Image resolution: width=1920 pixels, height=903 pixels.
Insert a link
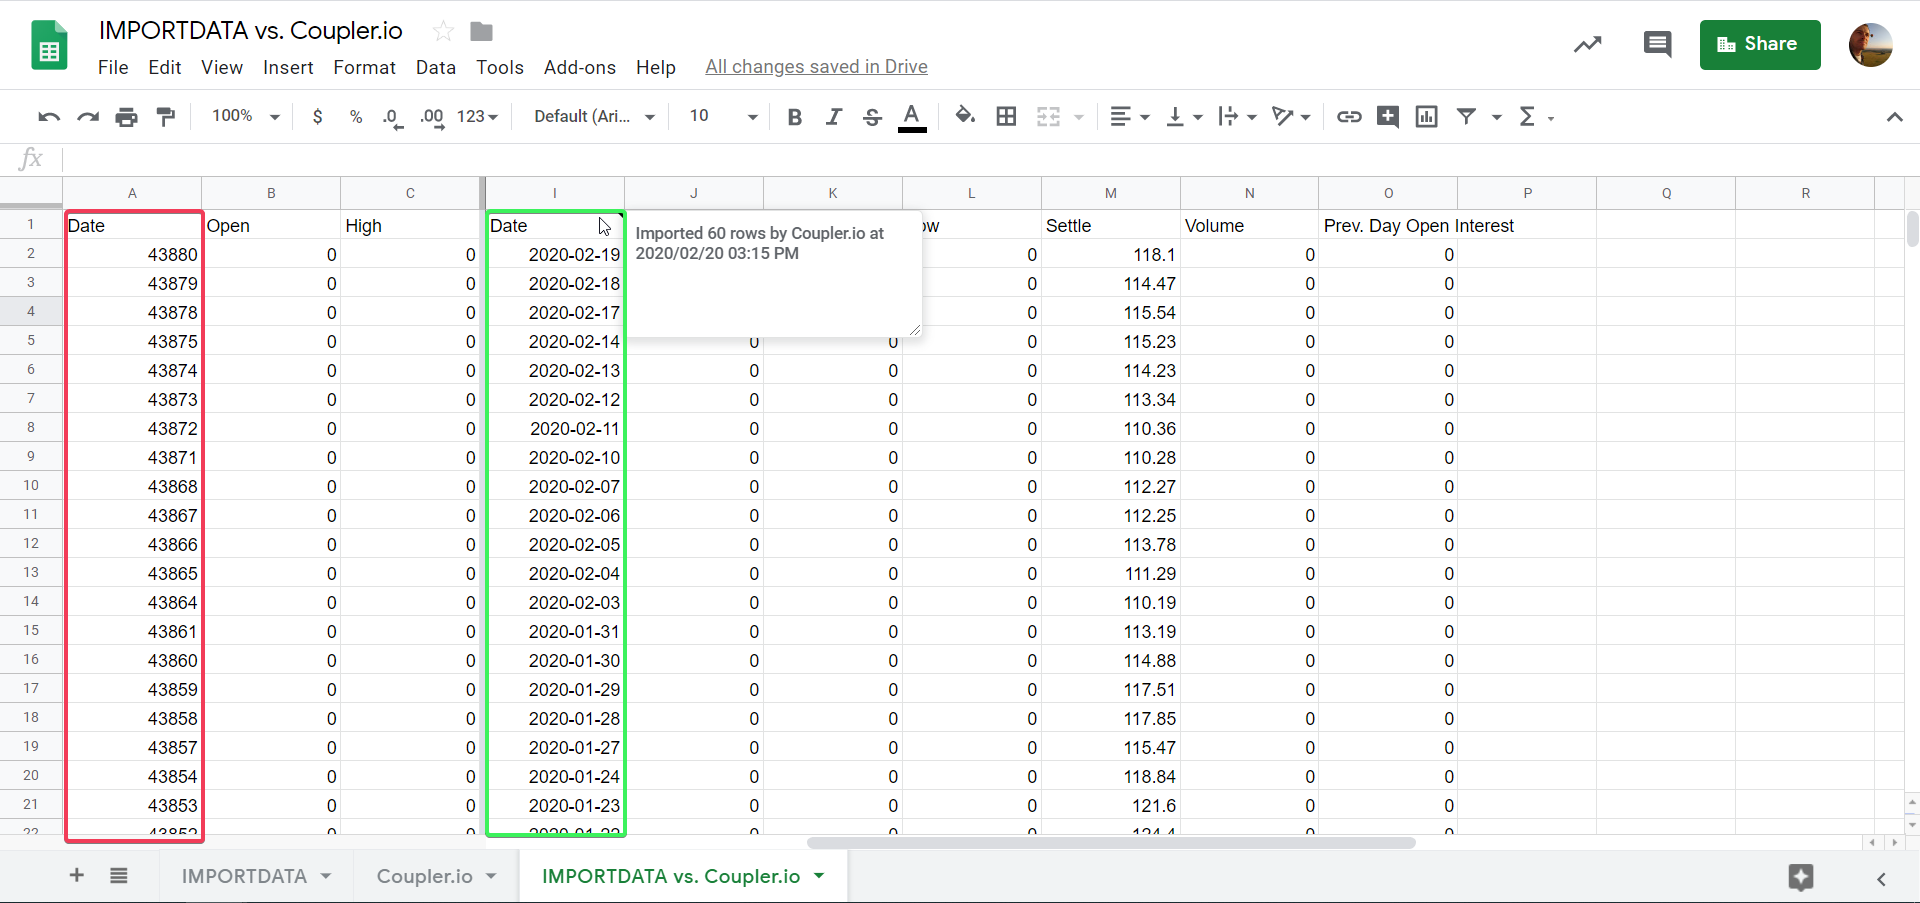coord(1349,117)
